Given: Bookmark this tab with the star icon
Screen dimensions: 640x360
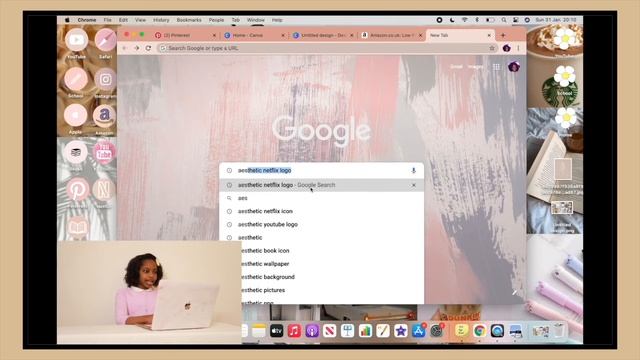Looking at the screenshot, I should (492, 48).
